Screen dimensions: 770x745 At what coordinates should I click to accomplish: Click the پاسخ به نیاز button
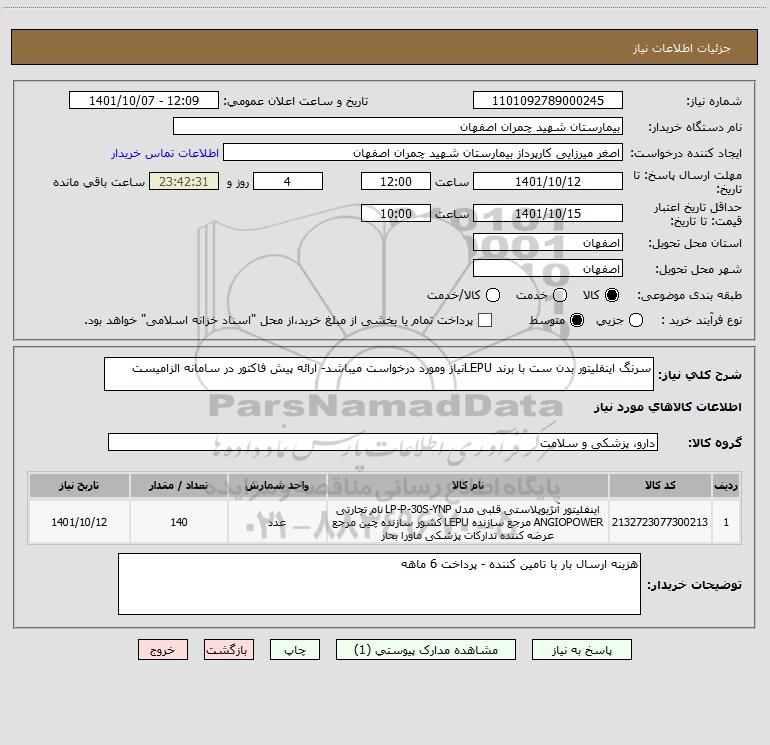(x=581, y=650)
